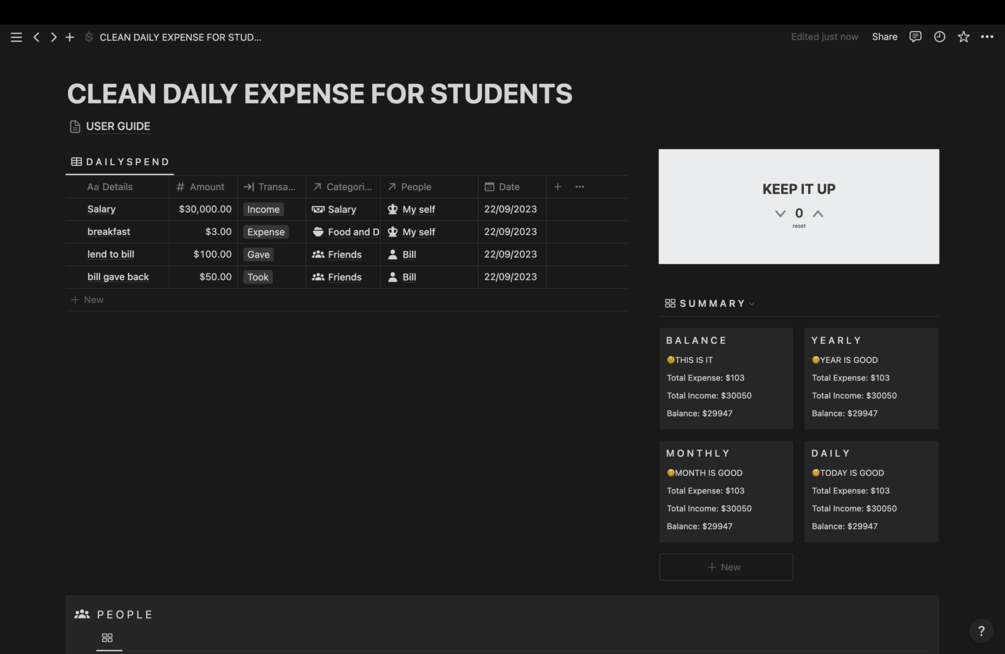Go back with the left arrow
This screenshot has height=654, width=1005.
(37, 37)
